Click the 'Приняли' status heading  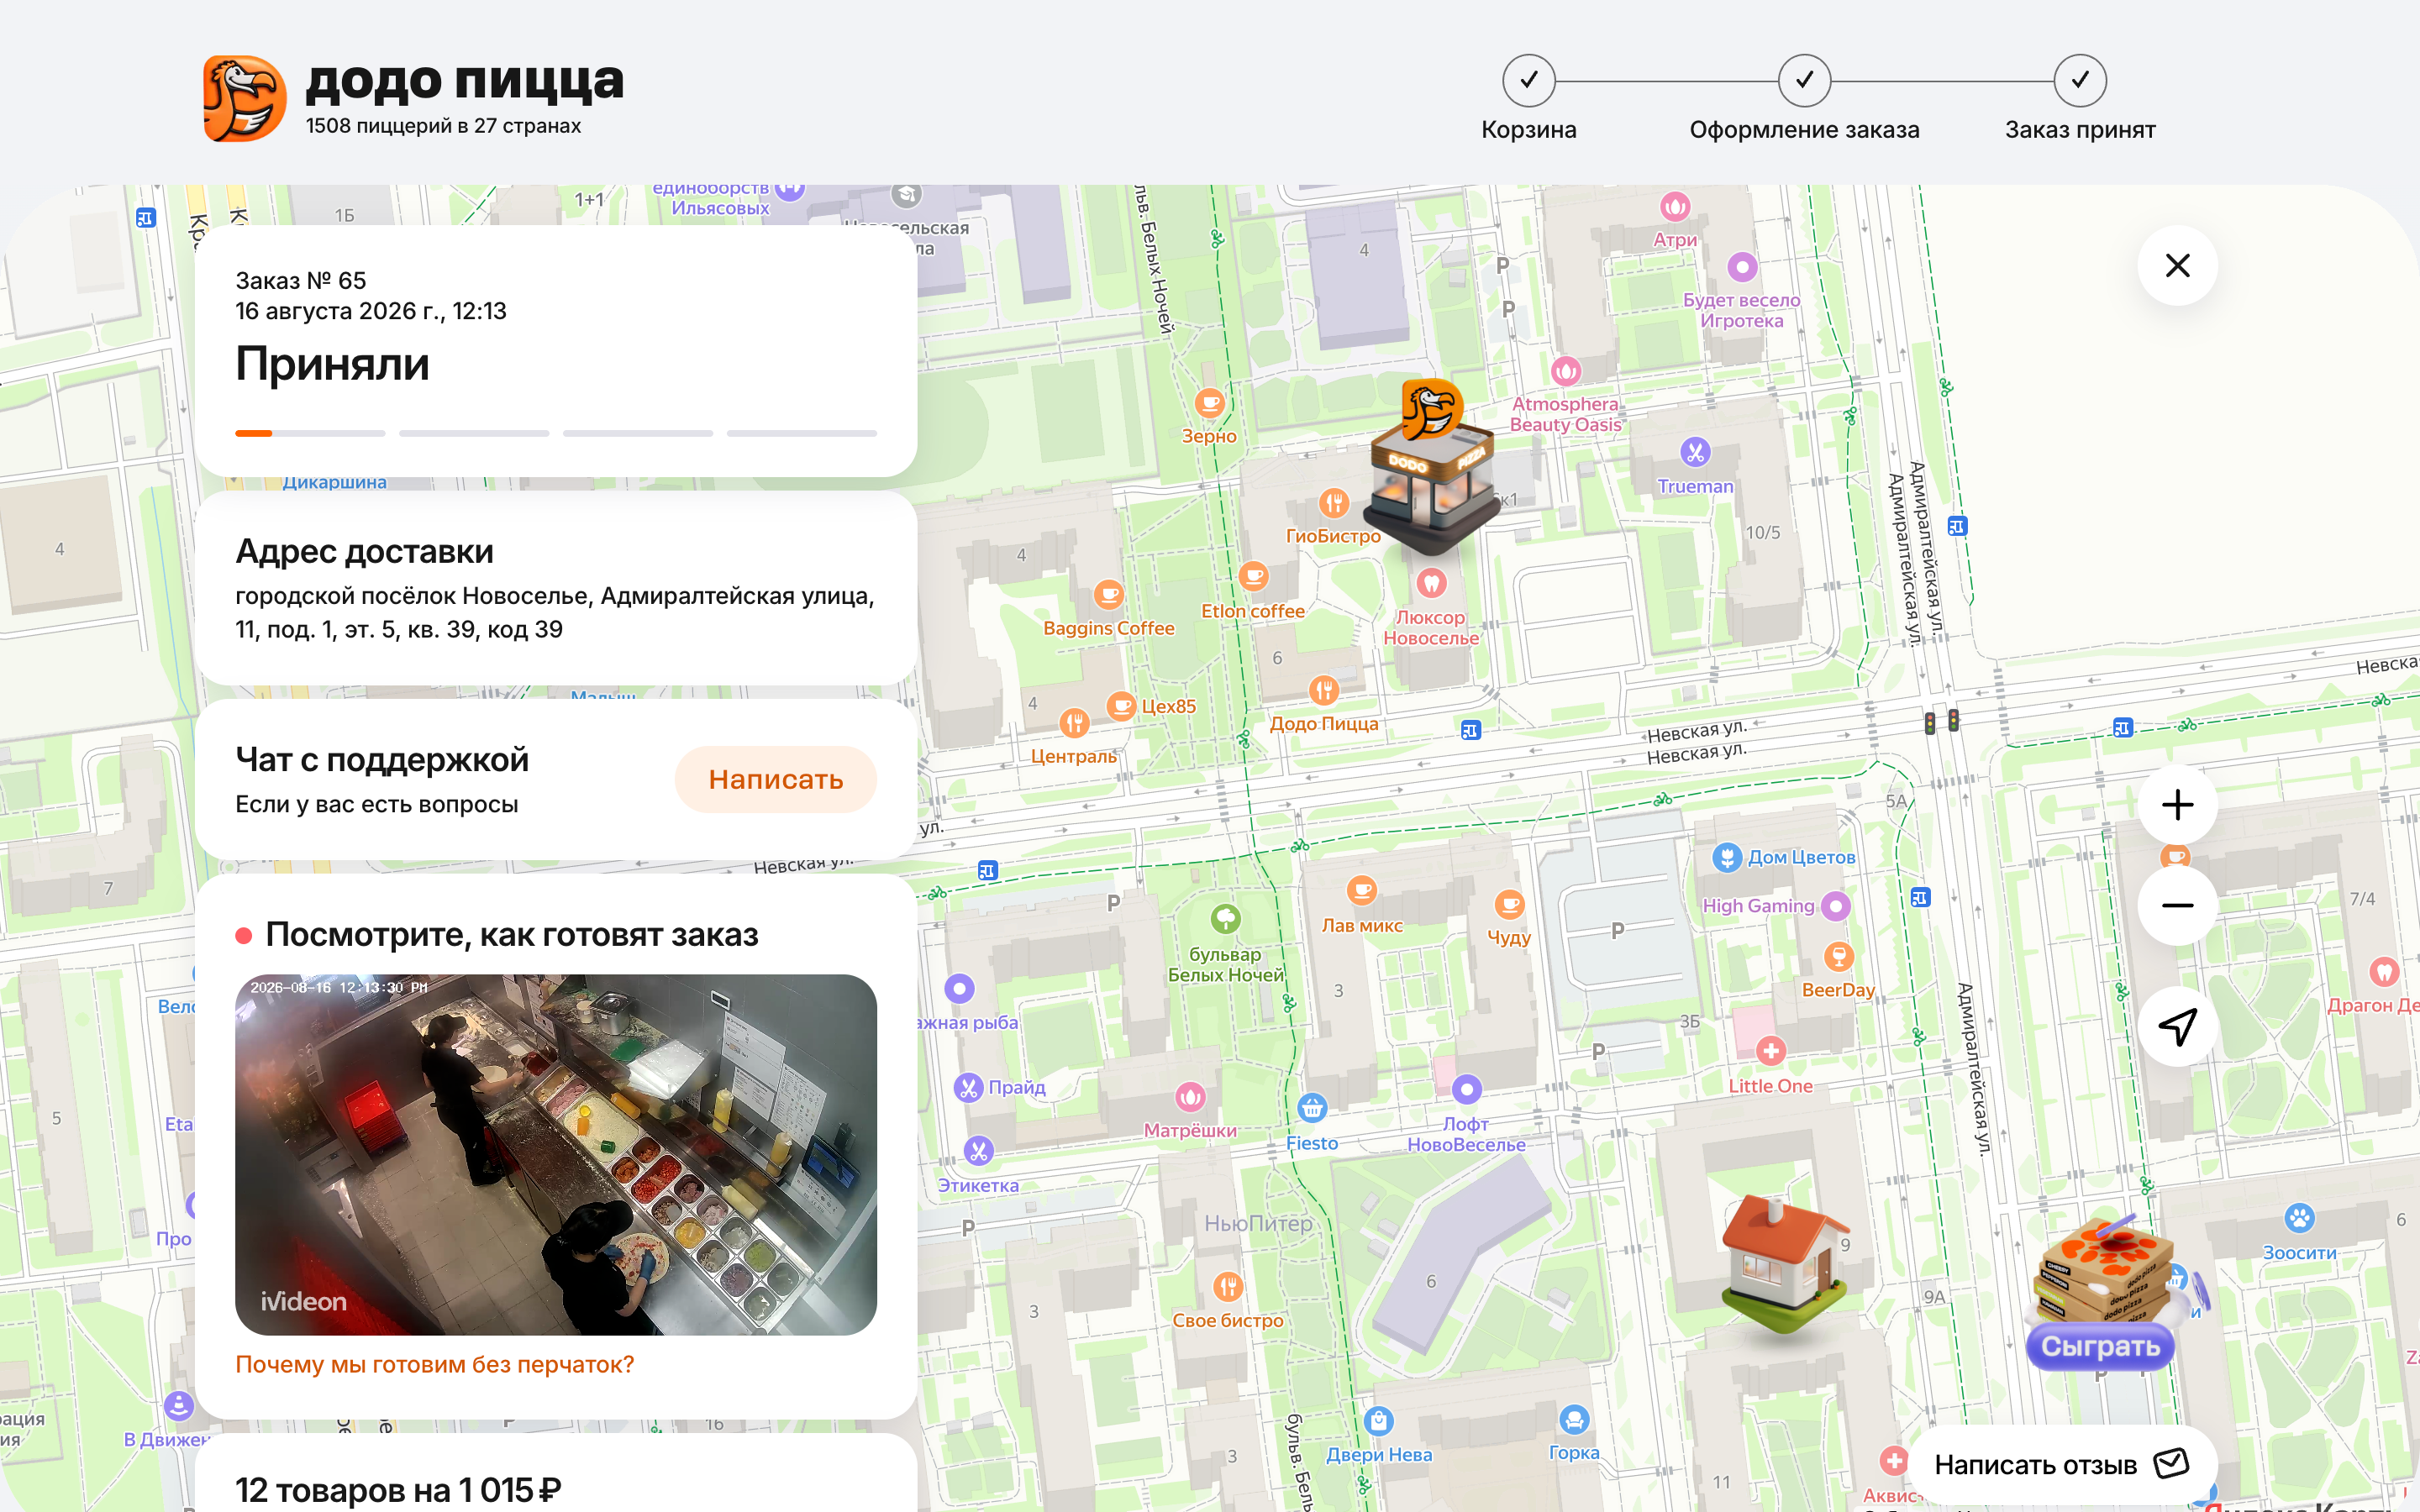pyautogui.click(x=332, y=364)
